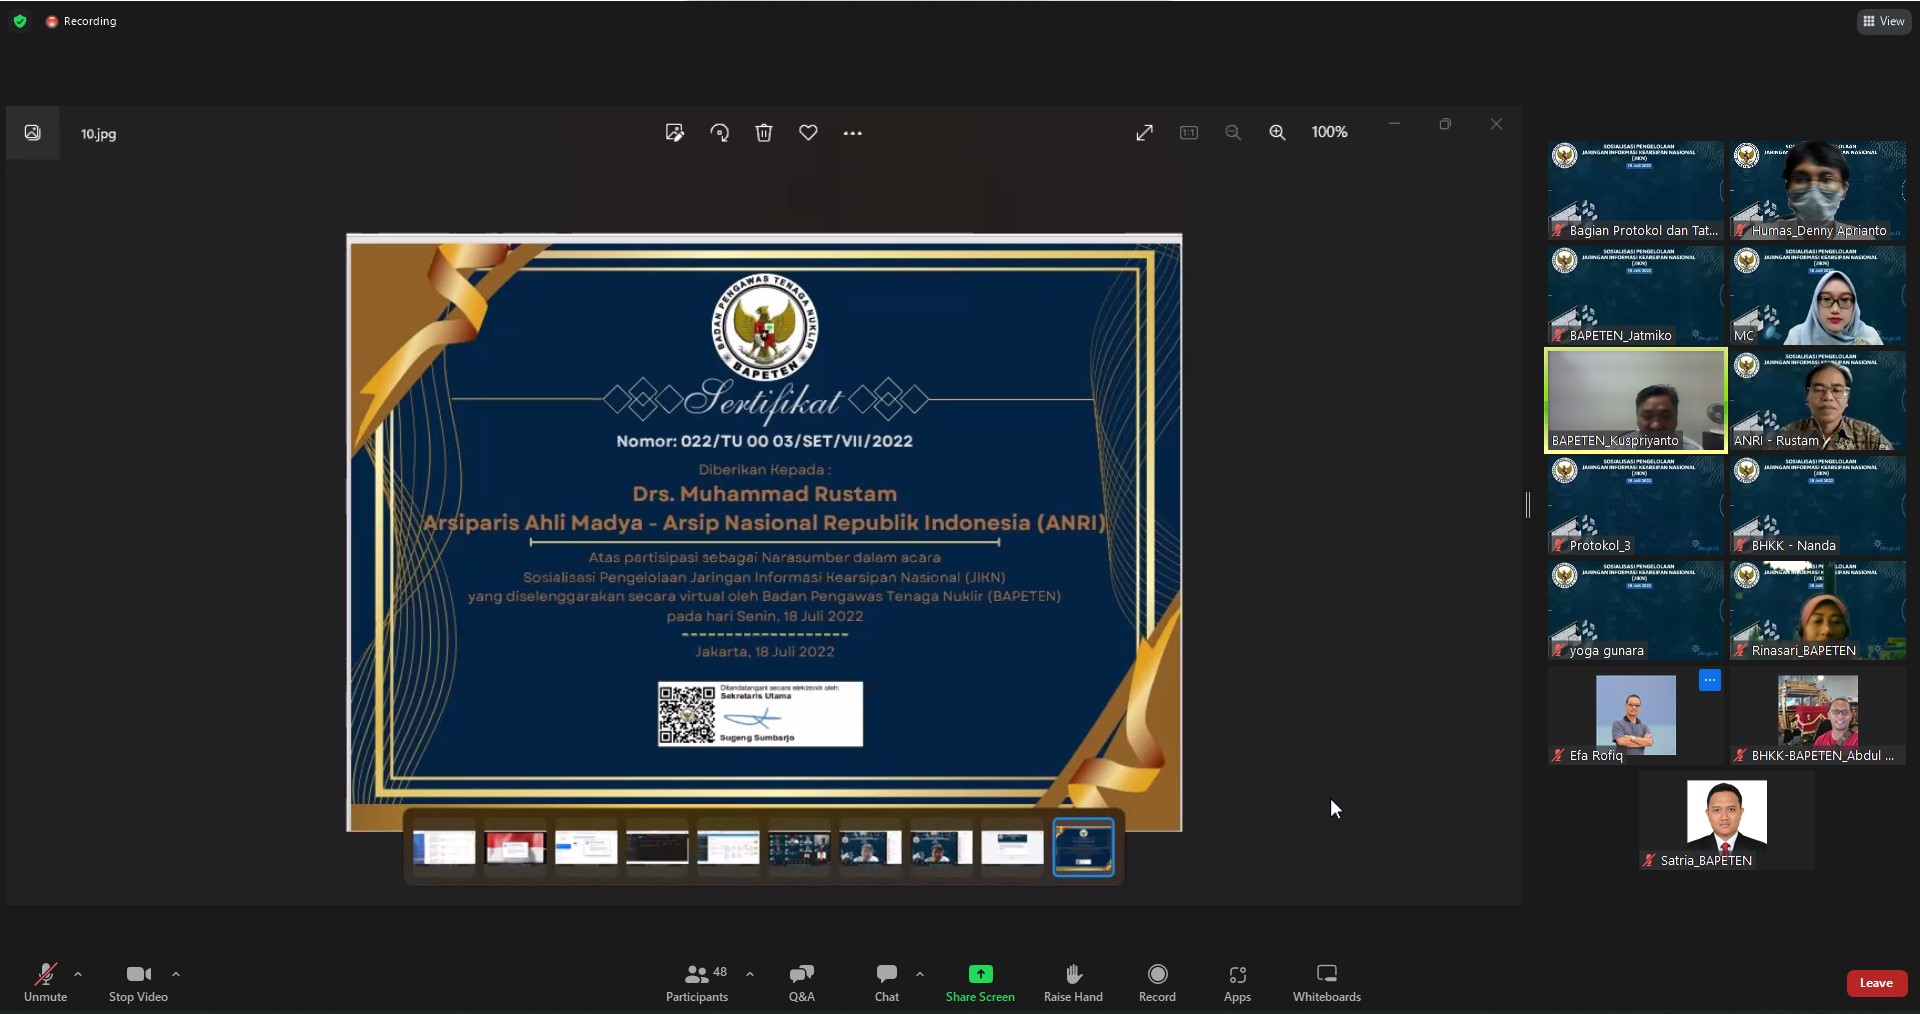Mark image as favorite with heart icon

pyautogui.click(x=808, y=132)
